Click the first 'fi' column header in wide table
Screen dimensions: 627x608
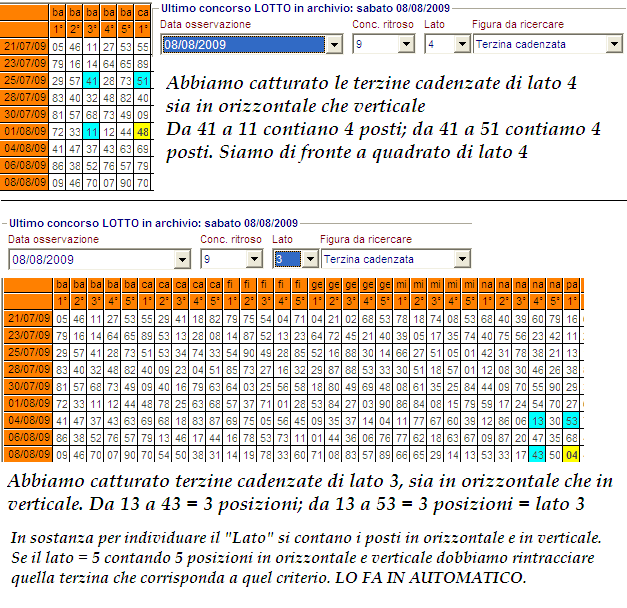(x=231, y=285)
